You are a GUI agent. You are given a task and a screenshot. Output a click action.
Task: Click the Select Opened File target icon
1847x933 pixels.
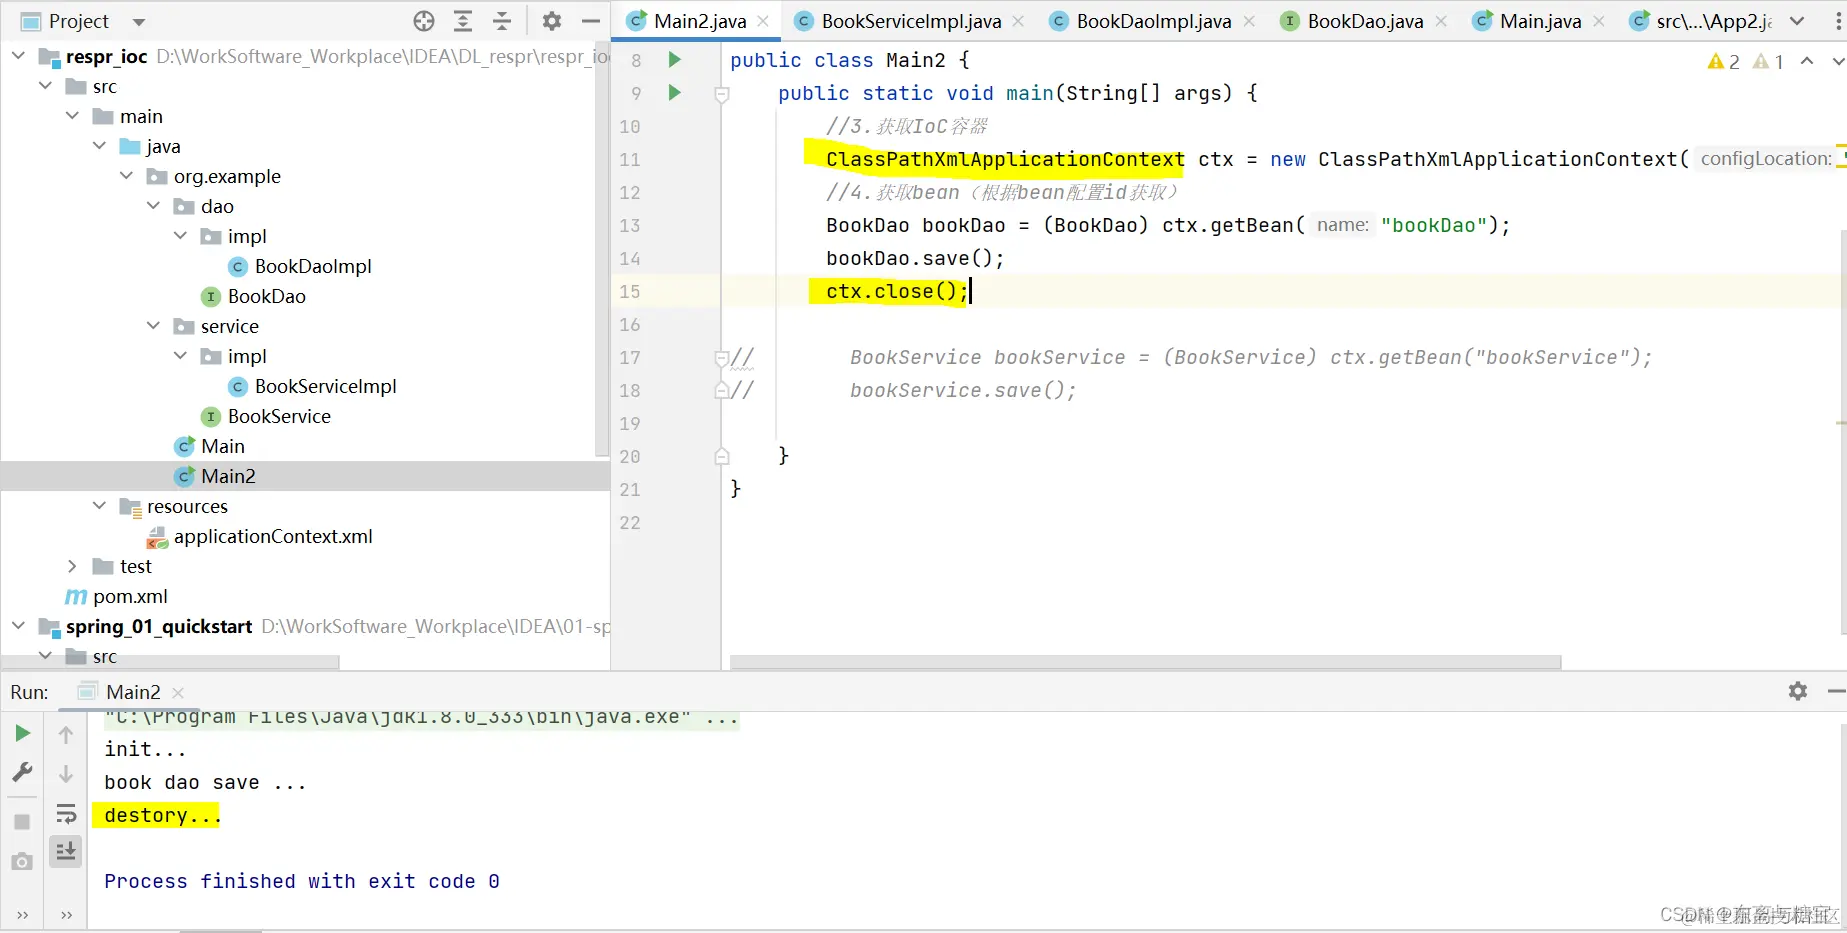coord(424,21)
